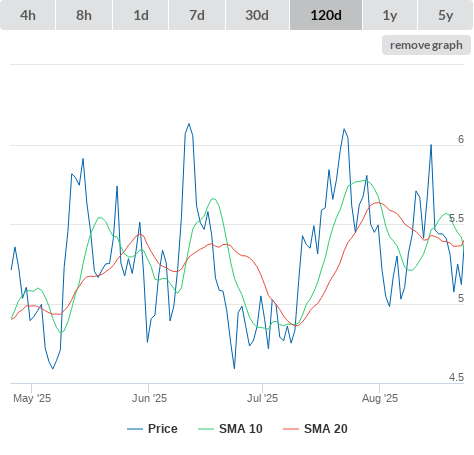The height and width of the screenshot is (455, 474).
Task: Click the May '25 axis label
Action: pyautogui.click(x=32, y=398)
